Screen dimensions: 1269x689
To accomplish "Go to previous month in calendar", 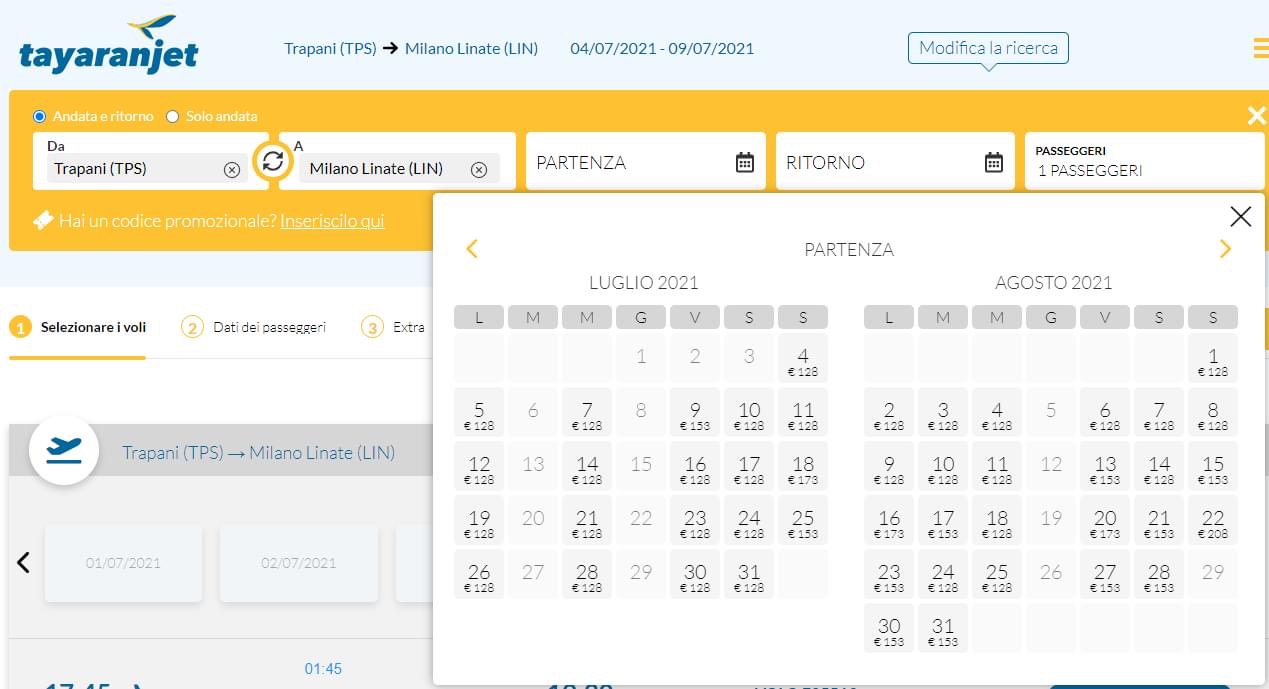I will tap(472, 249).
